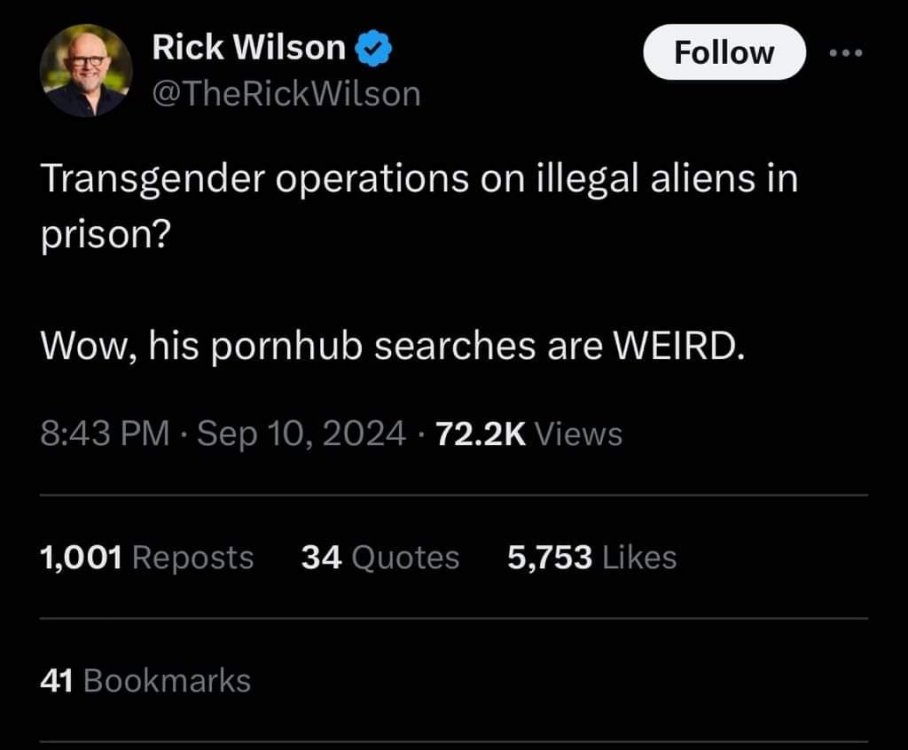The image size is (908, 750).
Task: Click the word Reposts label
Action: click(193, 558)
